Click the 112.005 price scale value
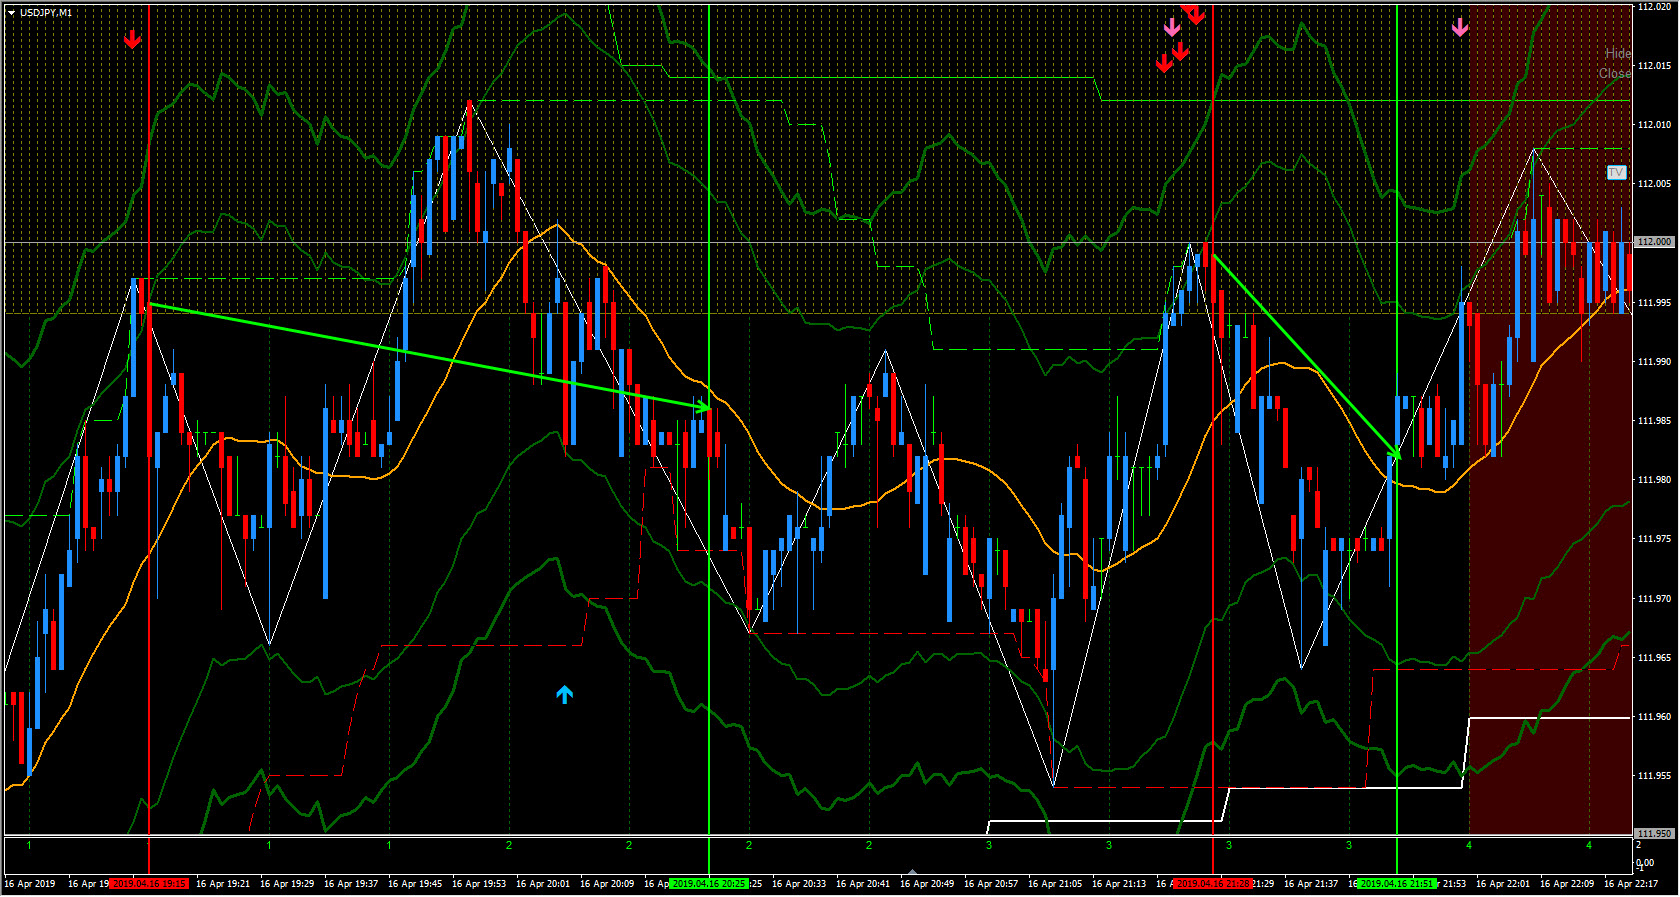 coord(1654,184)
